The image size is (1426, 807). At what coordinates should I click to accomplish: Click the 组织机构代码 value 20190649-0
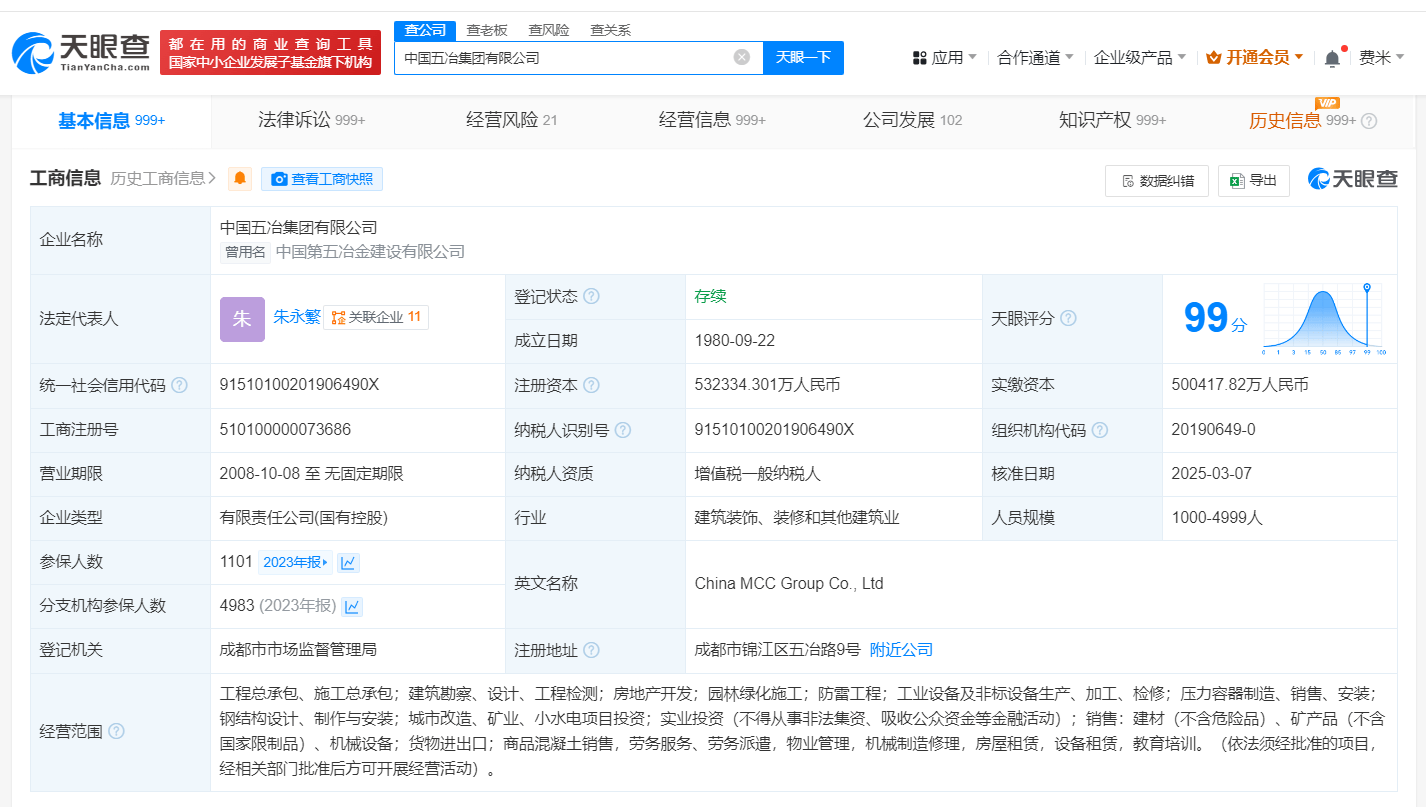pyautogui.click(x=1213, y=430)
